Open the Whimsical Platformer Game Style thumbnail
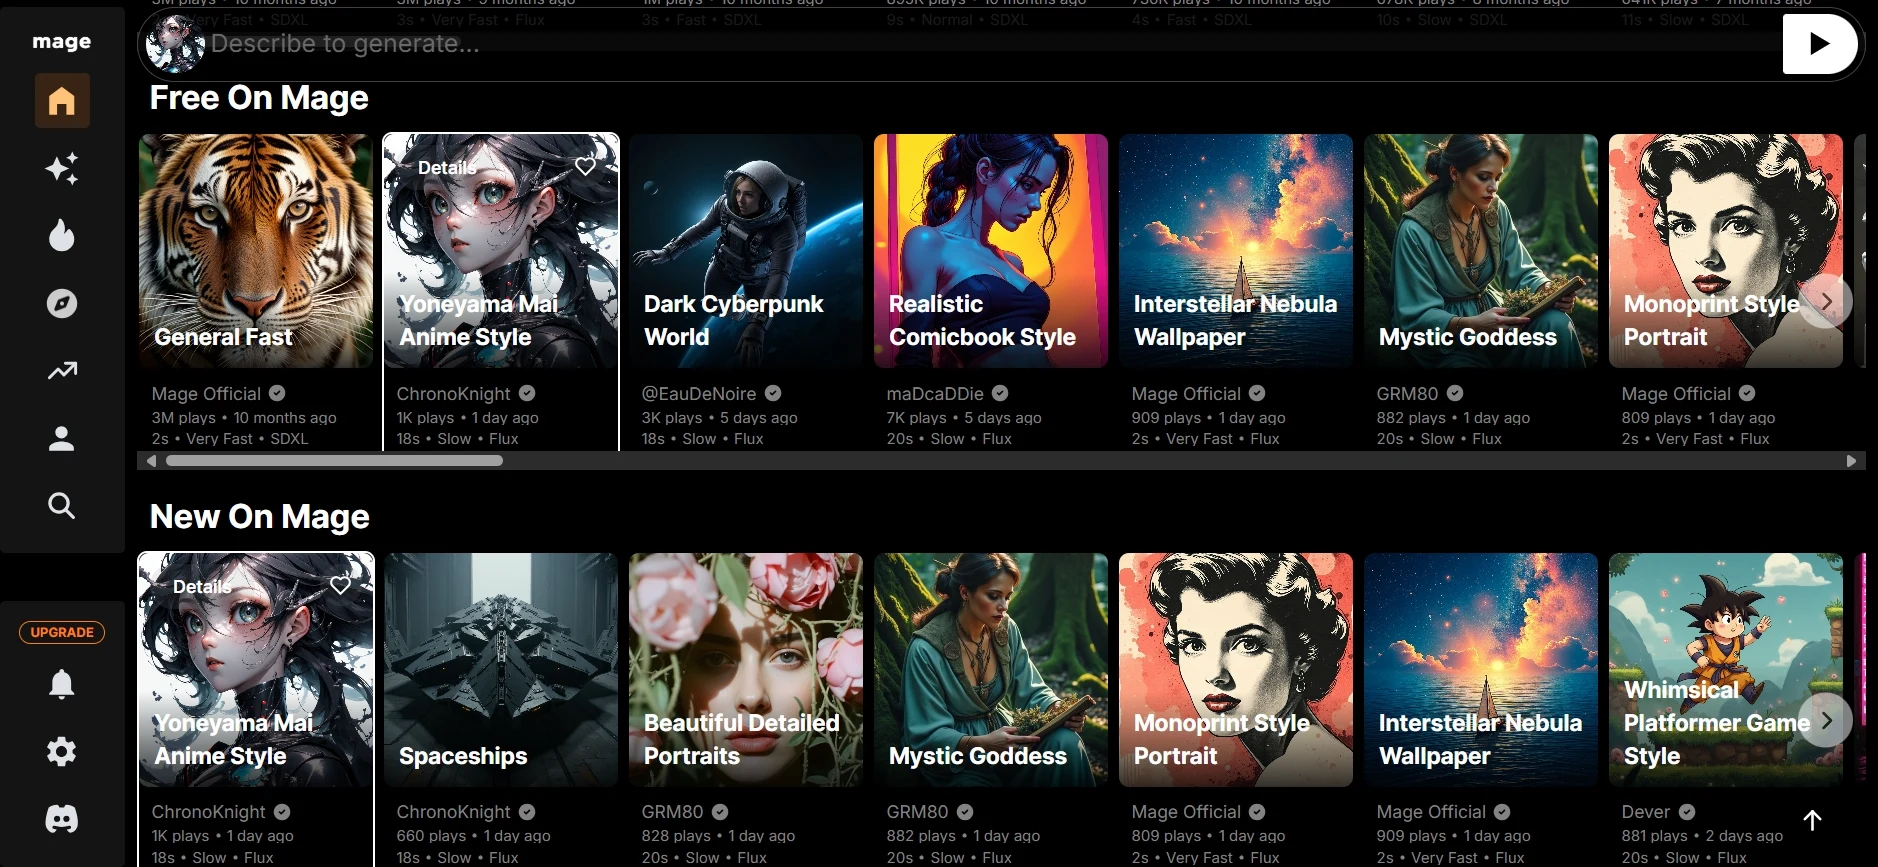1878x867 pixels. (1726, 670)
